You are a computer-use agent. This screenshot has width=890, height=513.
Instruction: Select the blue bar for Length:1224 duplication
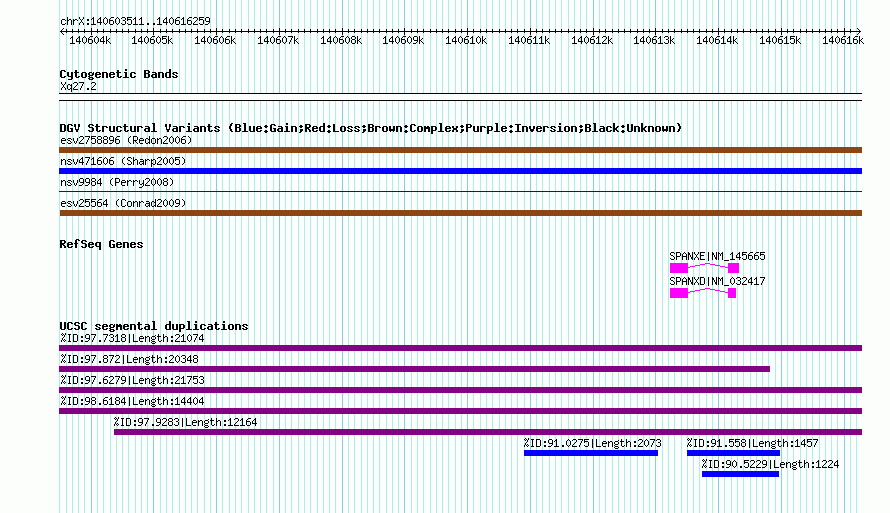pyautogui.click(x=740, y=474)
